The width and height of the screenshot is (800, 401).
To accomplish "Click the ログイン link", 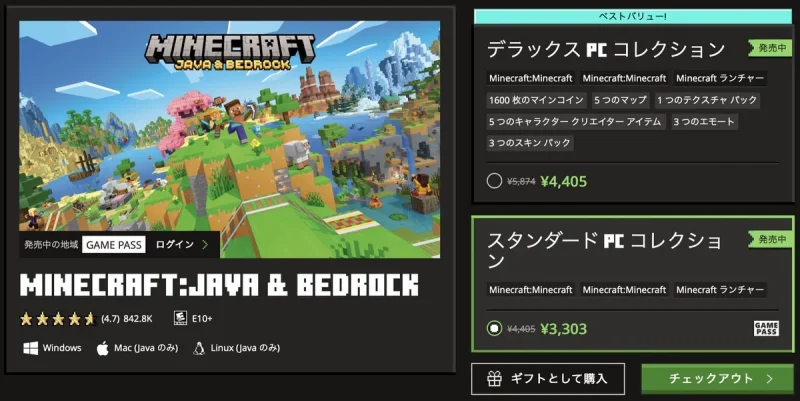I will (174, 244).
